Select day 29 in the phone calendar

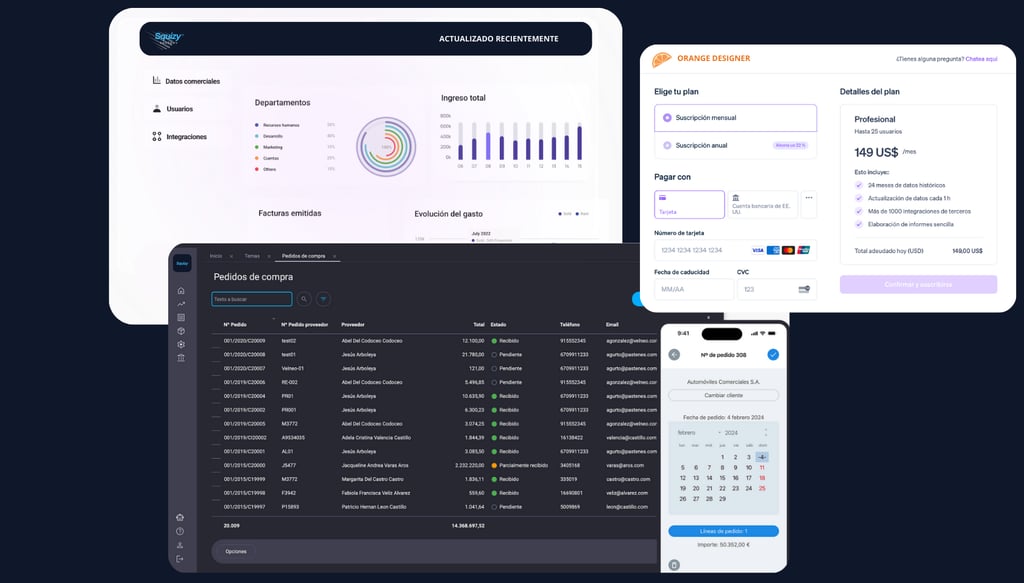722,499
